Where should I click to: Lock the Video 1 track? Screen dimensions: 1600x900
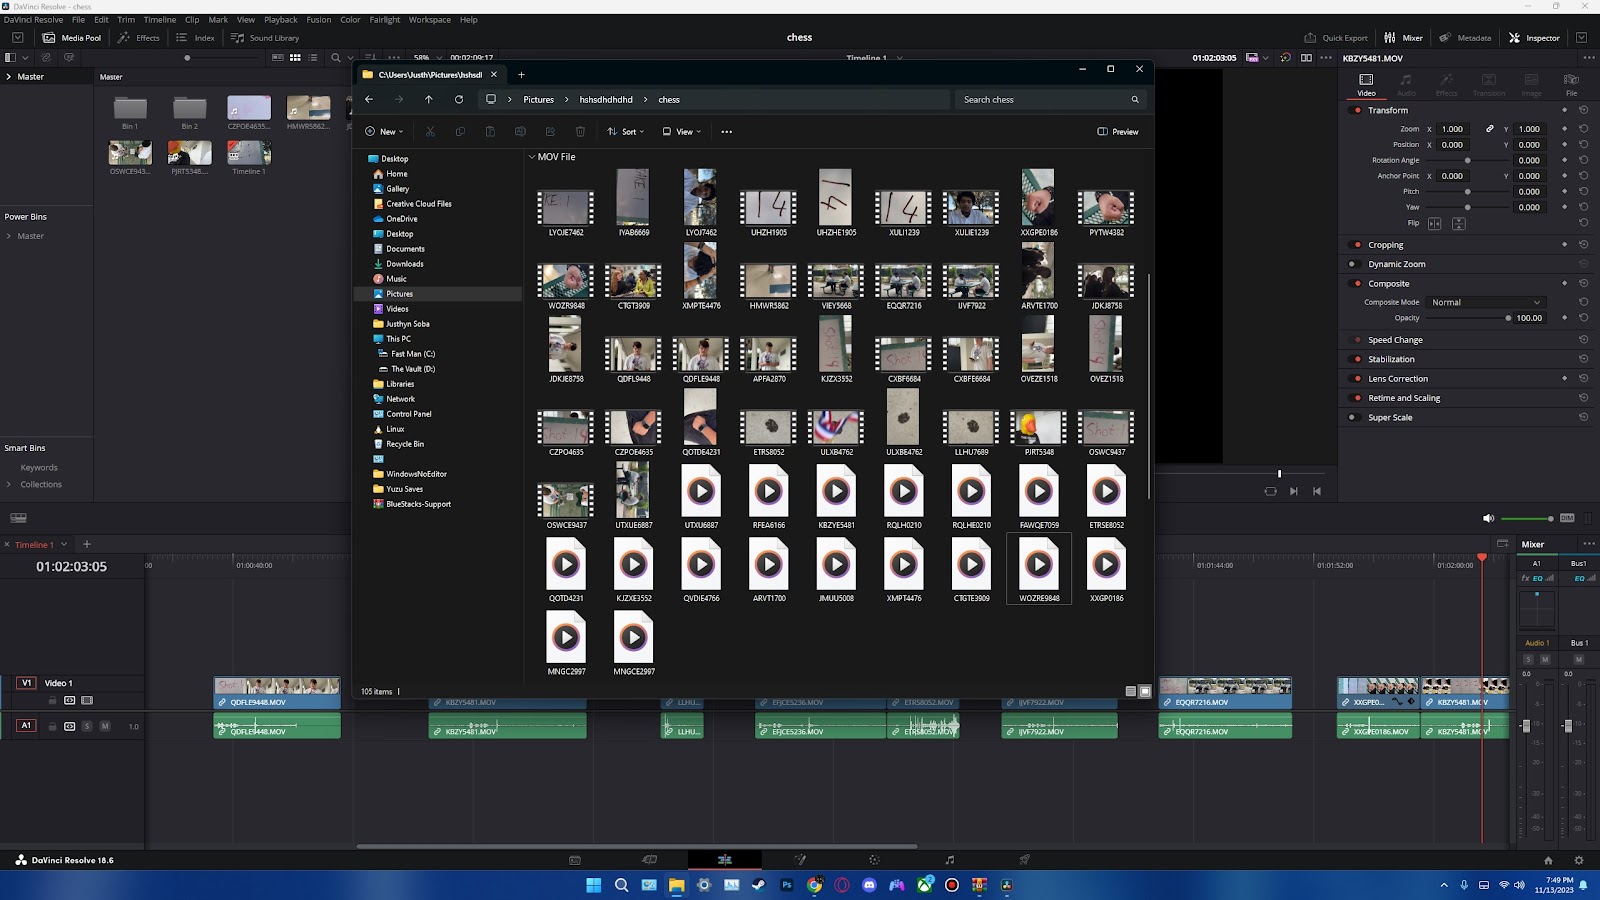pos(52,701)
